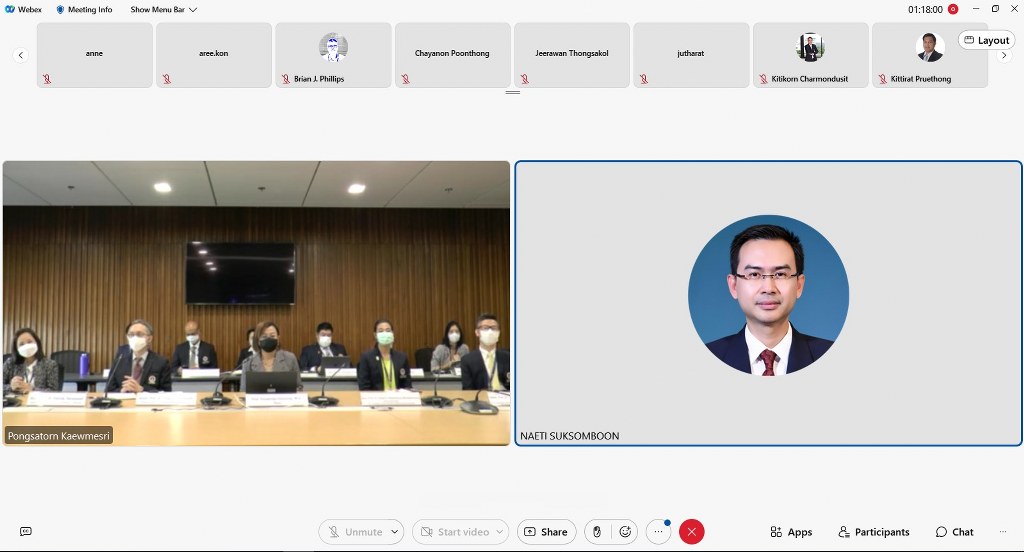Open the Chat panel

point(954,532)
